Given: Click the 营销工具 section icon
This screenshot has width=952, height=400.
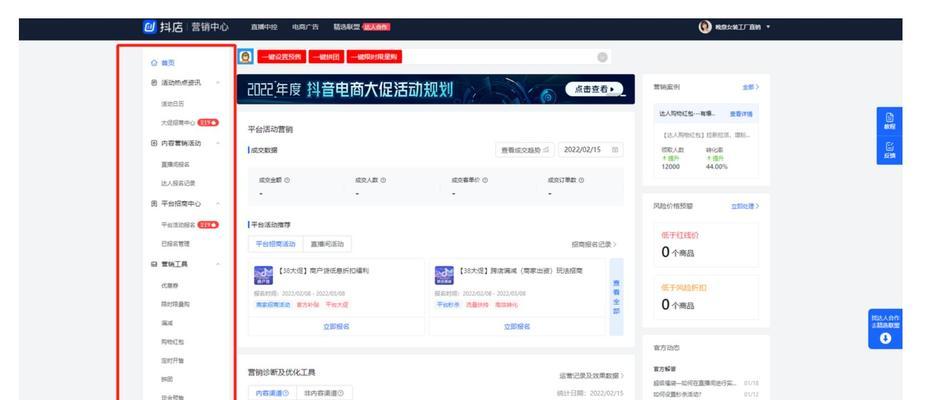Looking at the screenshot, I should click(x=154, y=265).
